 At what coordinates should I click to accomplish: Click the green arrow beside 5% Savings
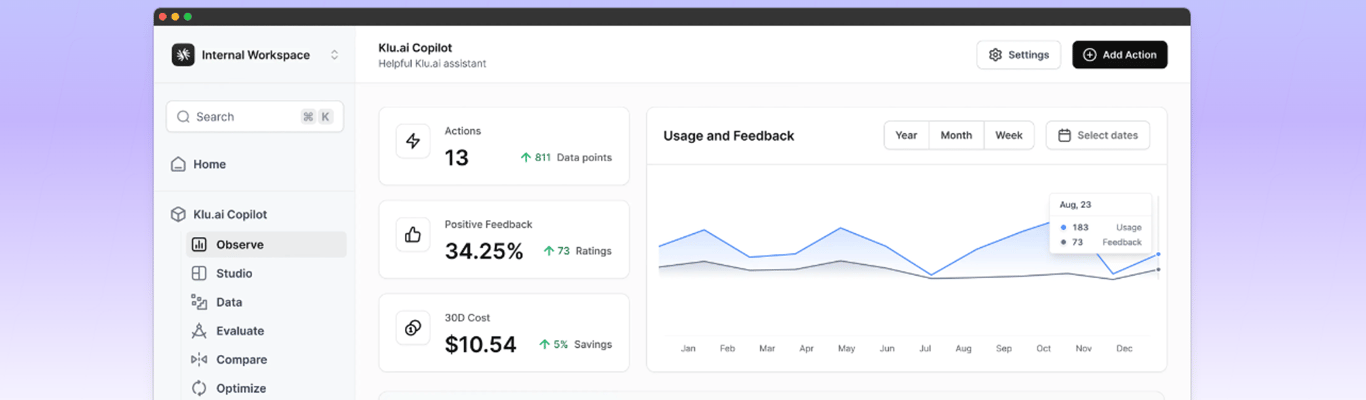(x=545, y=344)
